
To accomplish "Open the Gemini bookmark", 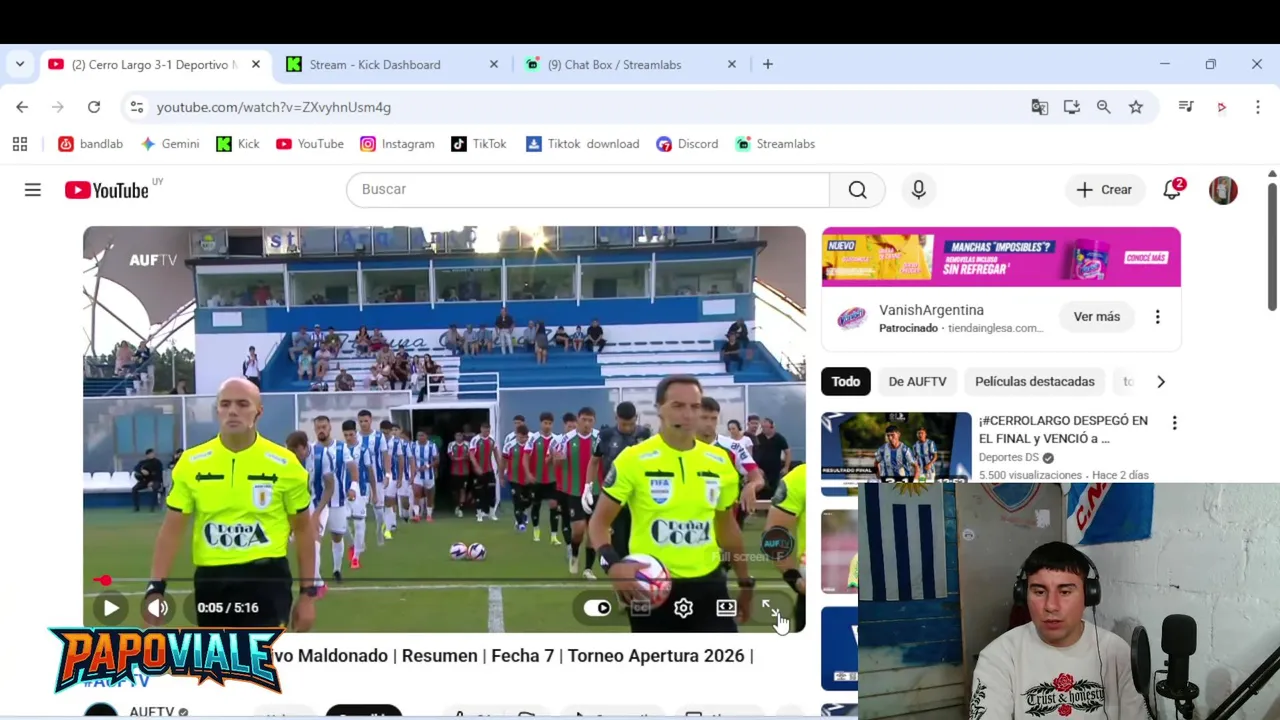I will pyautogui.click(x=170, y=144).
